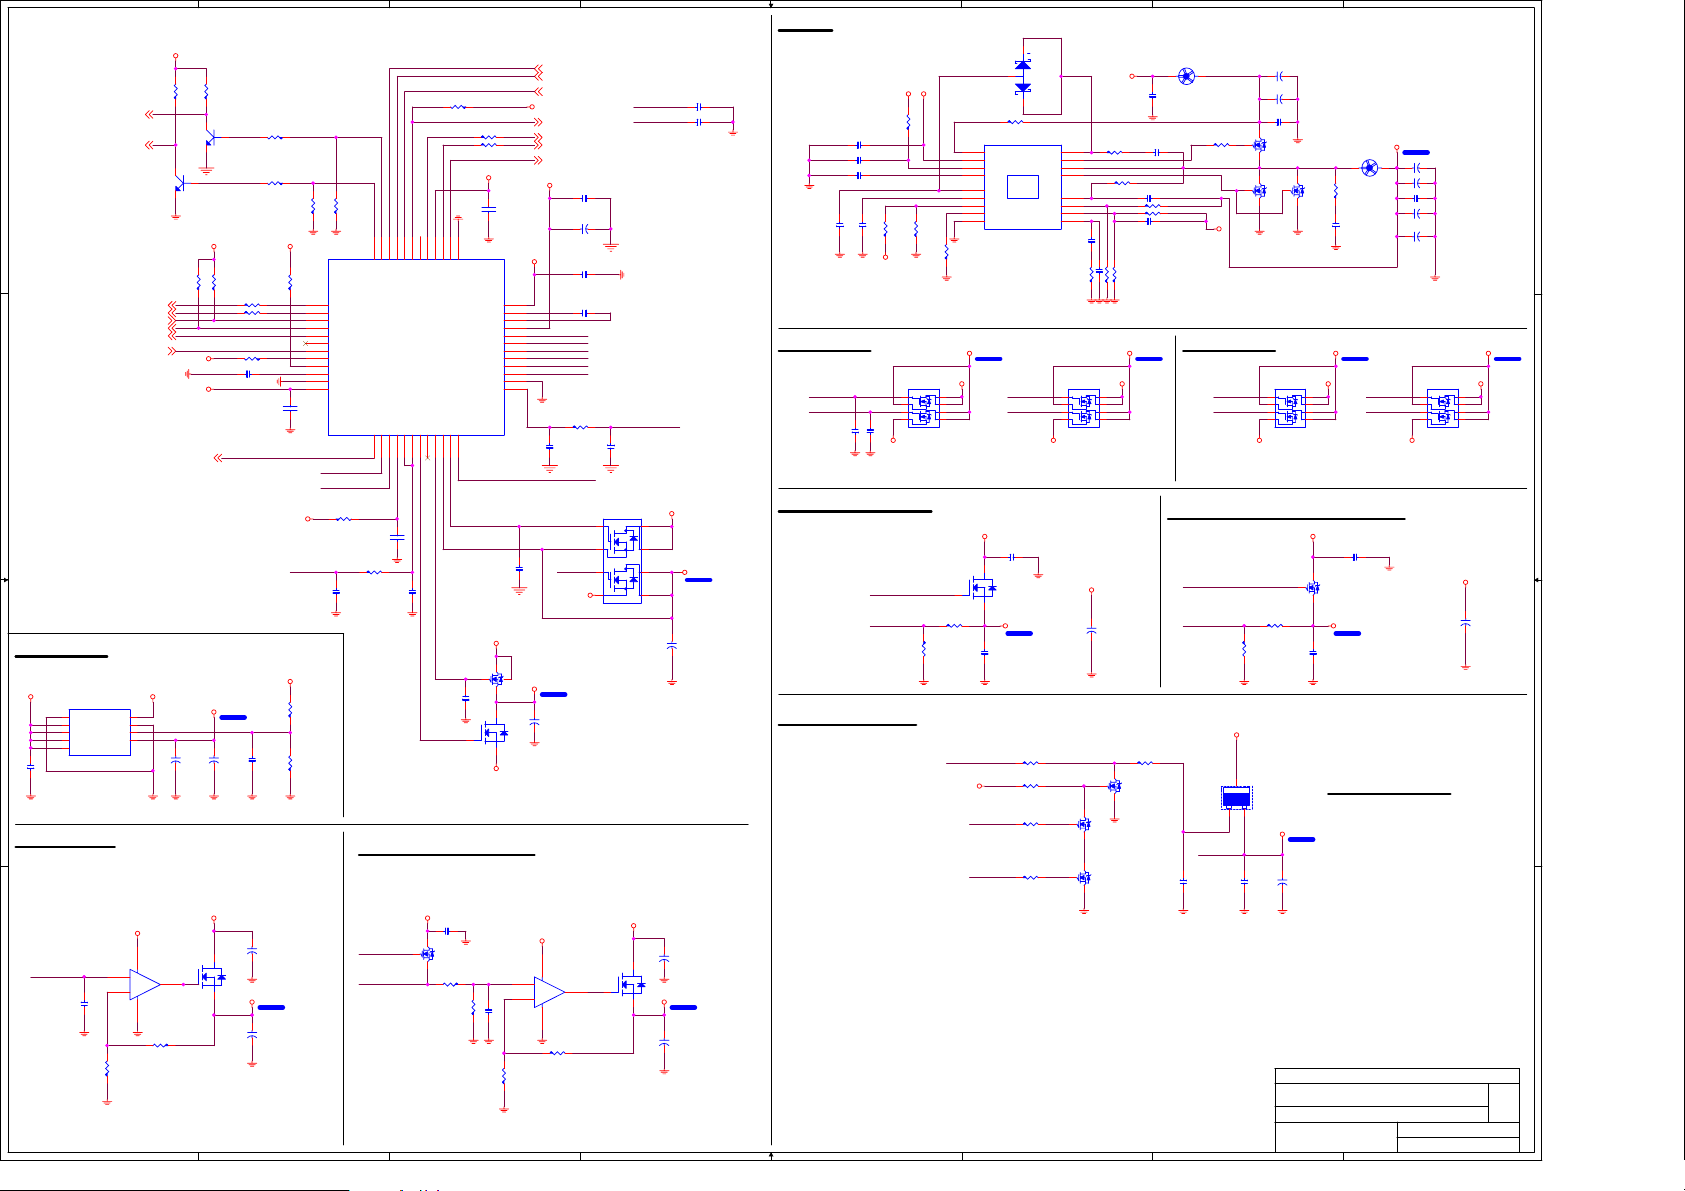
Task: Click the title block in the bottom-right corner
Action: [x=1397, y=1110]
